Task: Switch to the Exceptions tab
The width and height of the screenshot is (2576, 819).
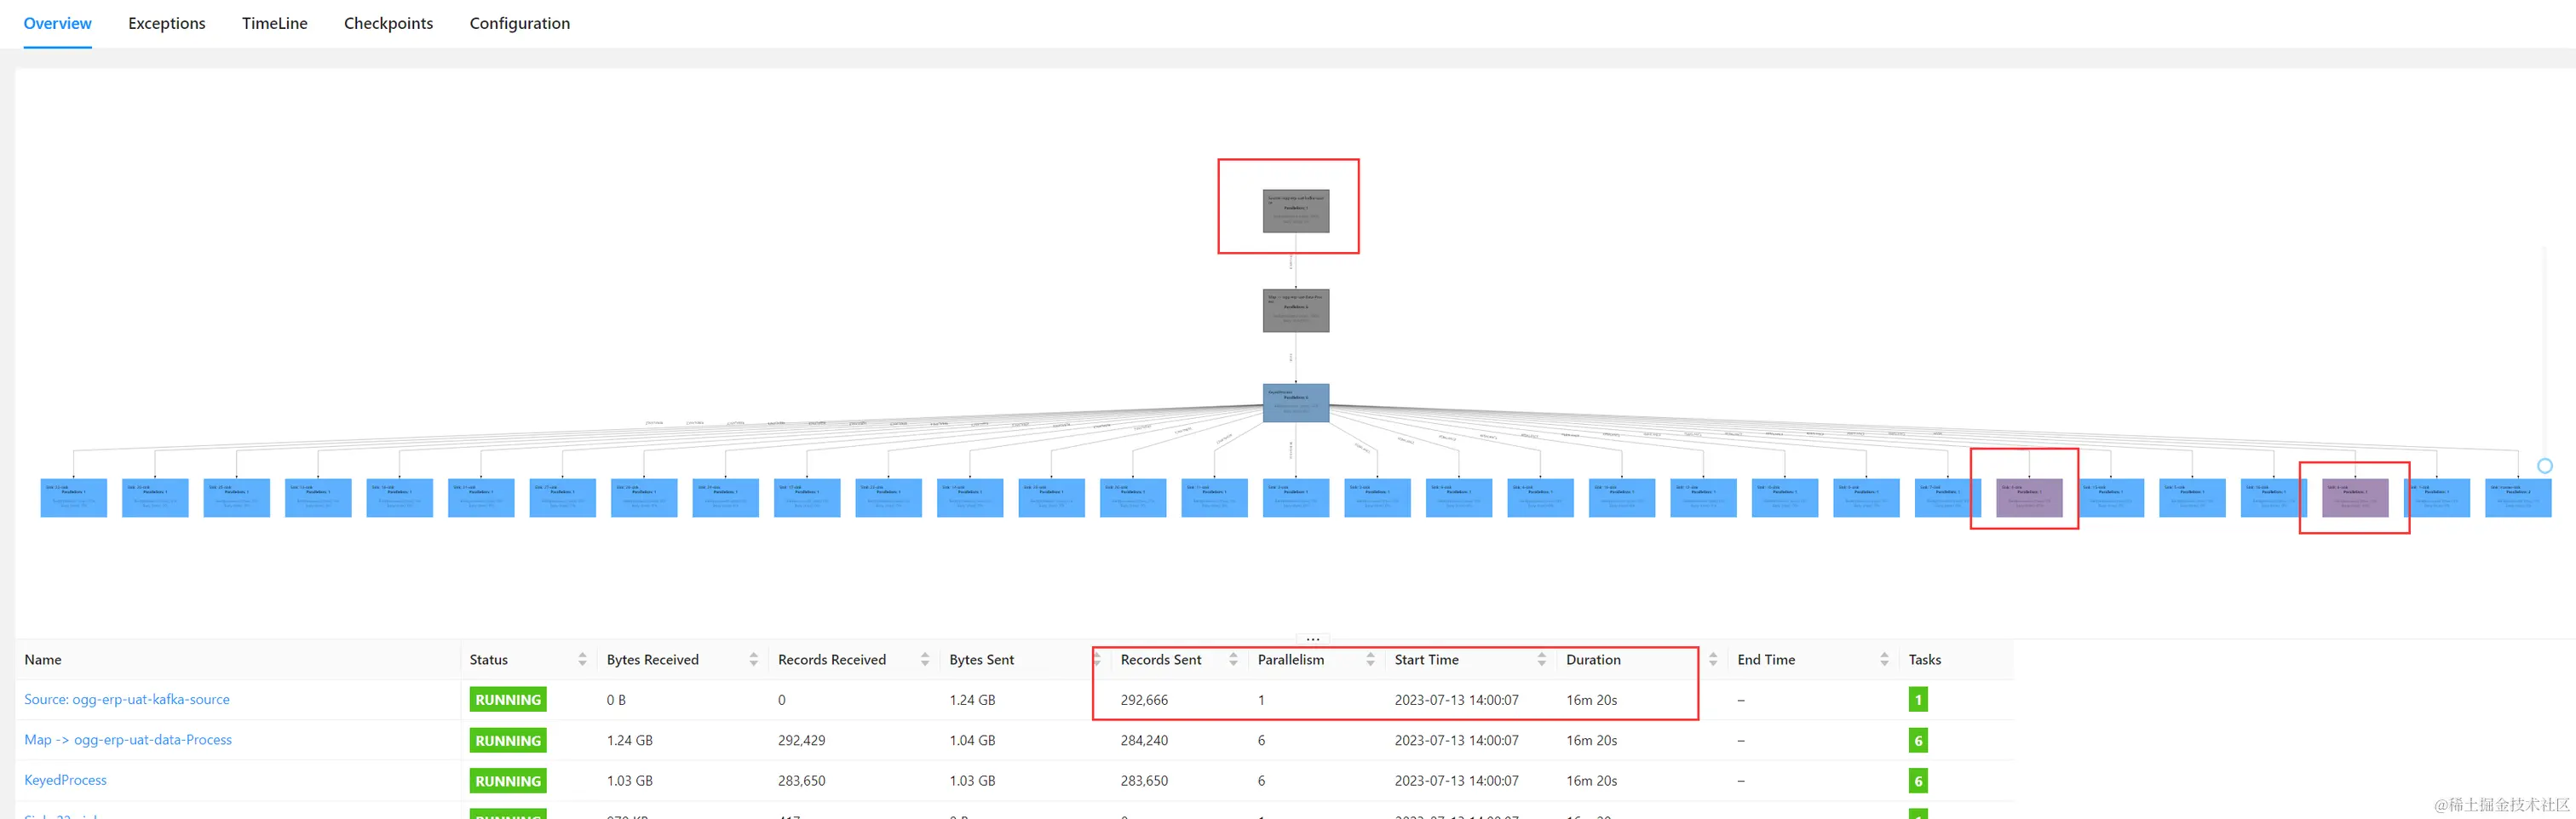Action: coord(166,23)
